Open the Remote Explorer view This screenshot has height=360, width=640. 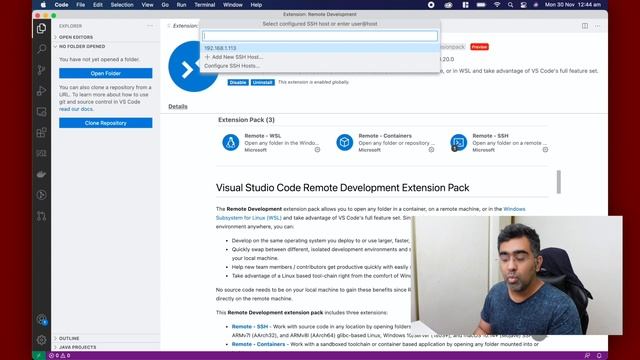[x=41, y=111]
